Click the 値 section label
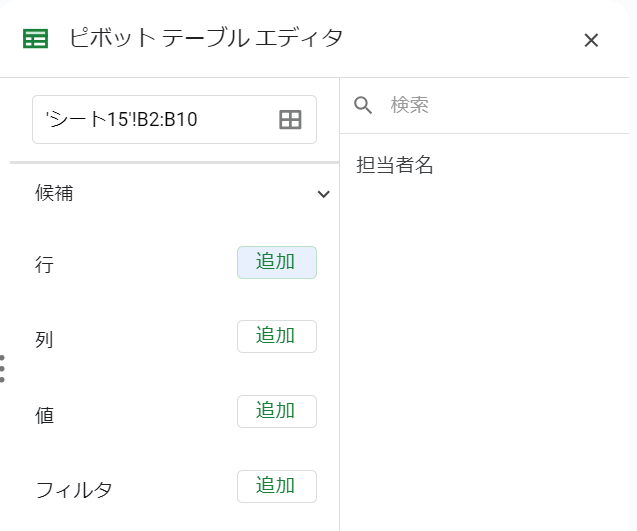This screenshot has width=637, height=531. click(44, 415)
